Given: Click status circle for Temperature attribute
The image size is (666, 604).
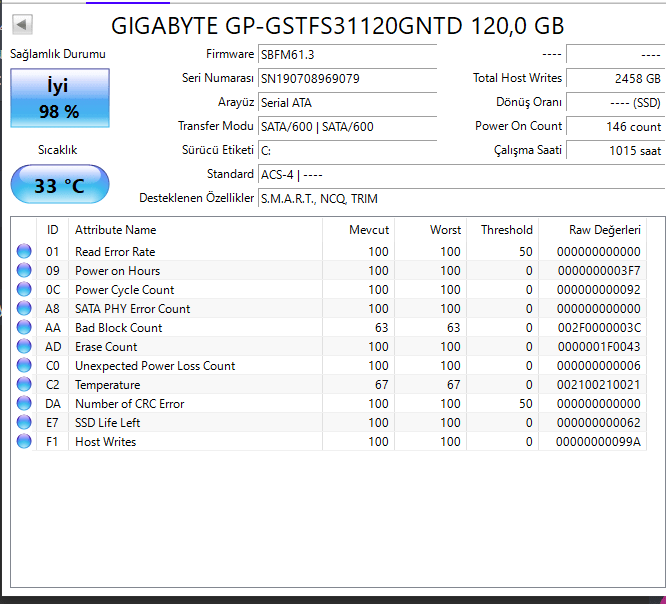Looking at the screenshot, I should click(24, 384).
